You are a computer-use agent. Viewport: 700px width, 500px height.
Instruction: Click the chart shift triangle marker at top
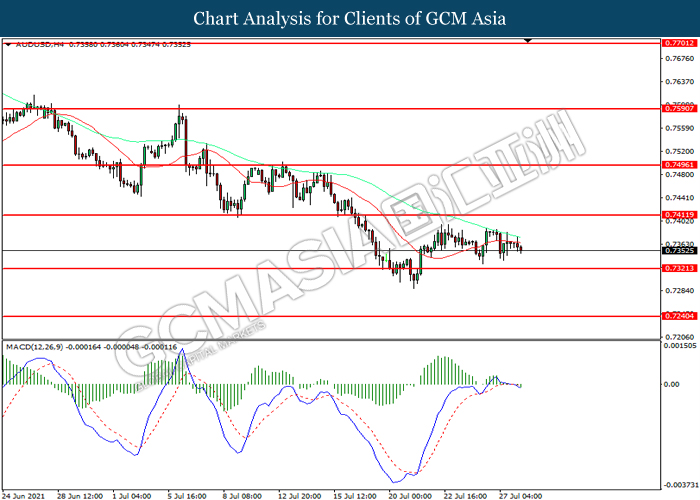528,41
